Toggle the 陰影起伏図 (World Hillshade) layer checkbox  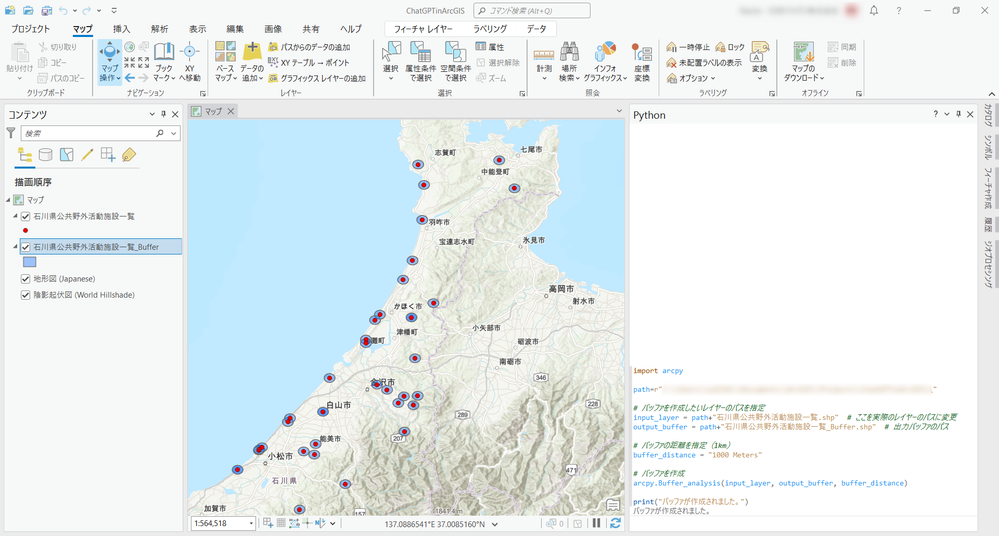point(26,295)
